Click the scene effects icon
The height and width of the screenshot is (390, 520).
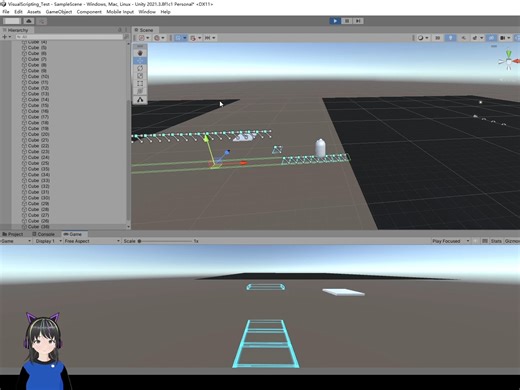pos(475,38)
